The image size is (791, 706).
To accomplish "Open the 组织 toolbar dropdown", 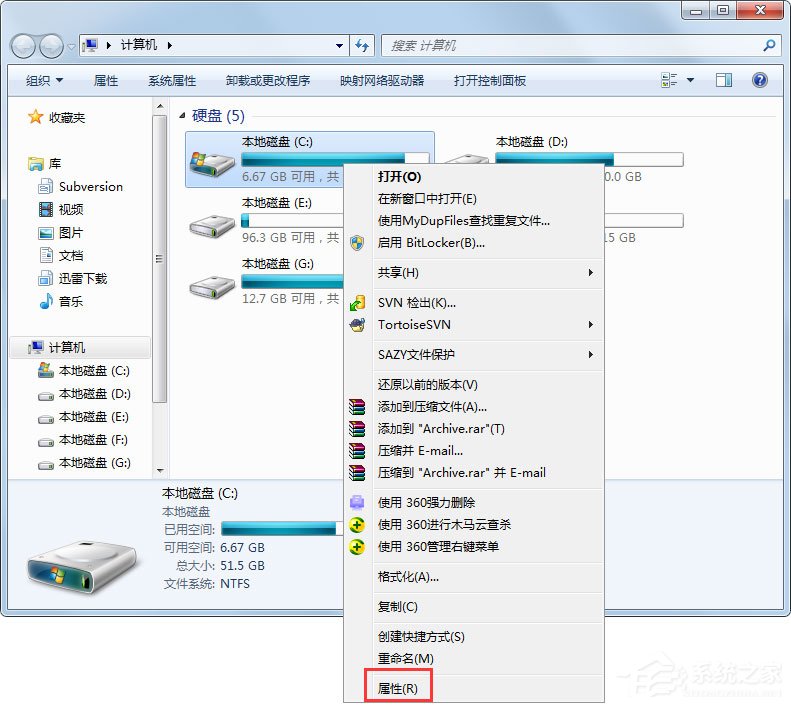I will pos(44,81).
